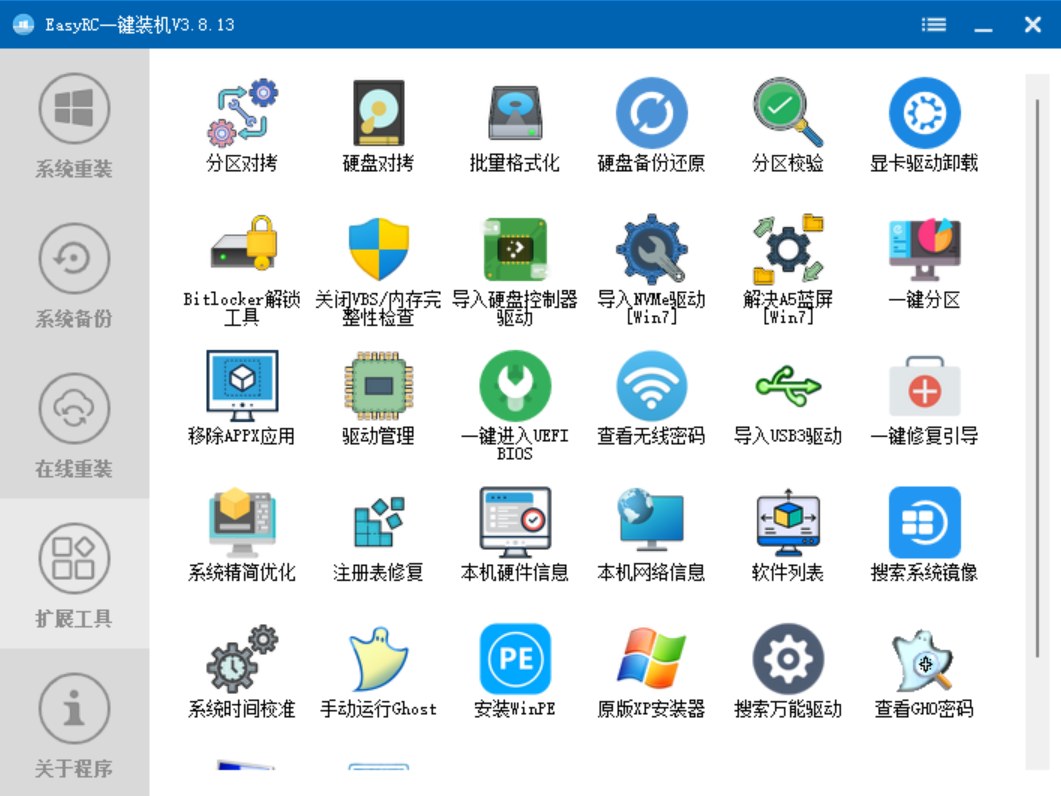
Task: Go to the 在线重装 sidebar tab
Action: (74, 424)
